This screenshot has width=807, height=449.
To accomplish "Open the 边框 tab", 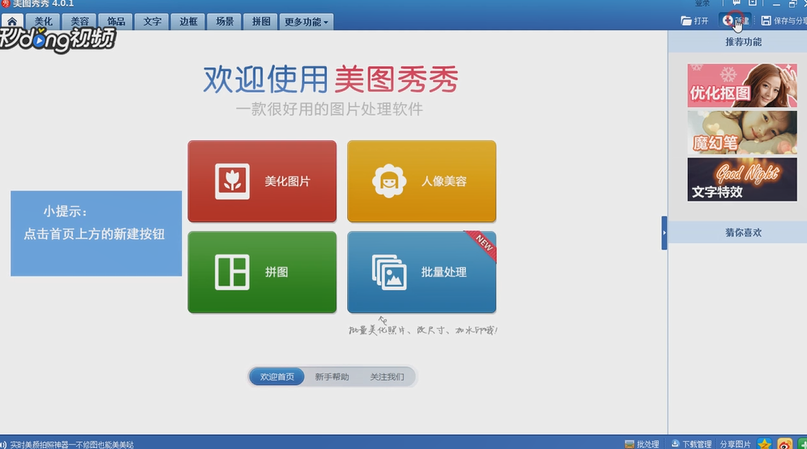I will 188,22.
